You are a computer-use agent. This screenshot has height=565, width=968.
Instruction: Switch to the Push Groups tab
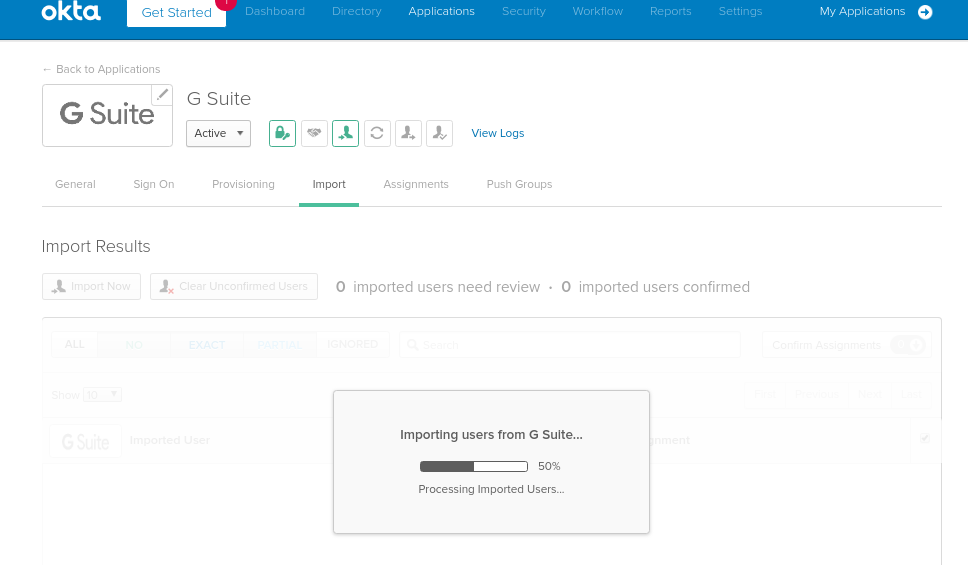[x=519, y=184]
